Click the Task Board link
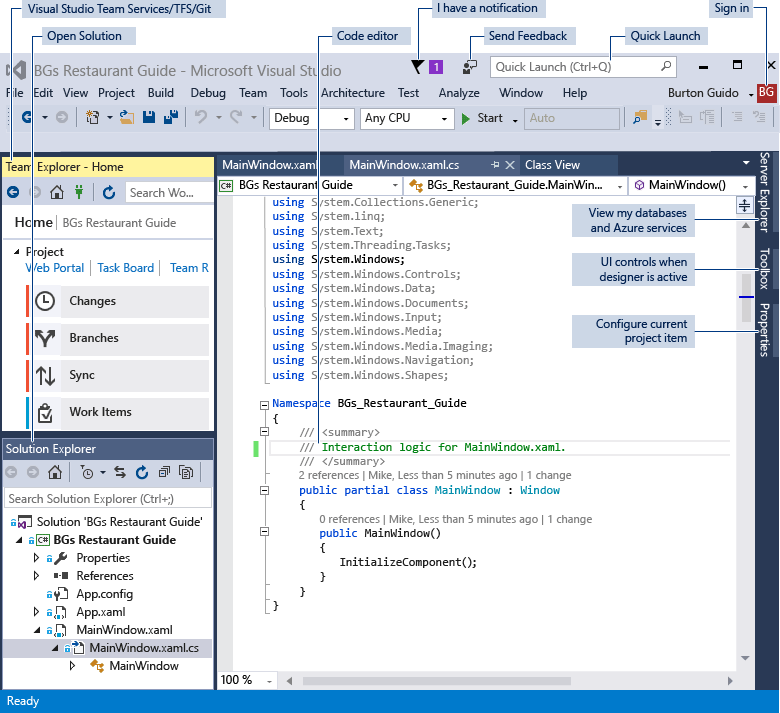Image resolution: width=780 pixels, height=713 pixels. pos(126,268)
